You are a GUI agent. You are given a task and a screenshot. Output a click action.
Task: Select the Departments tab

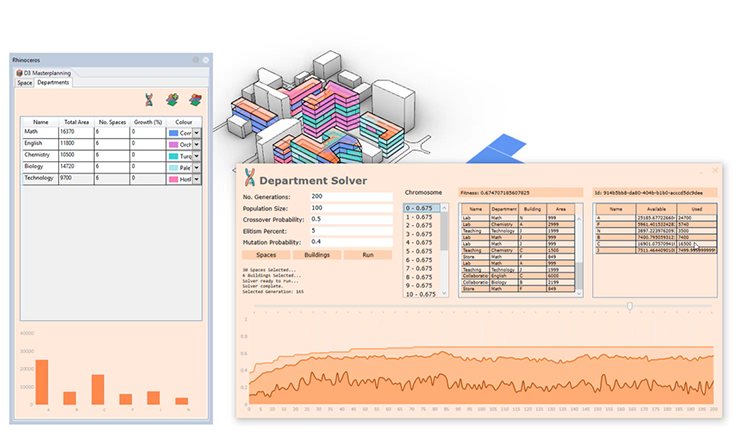click(x=53, y=83)
